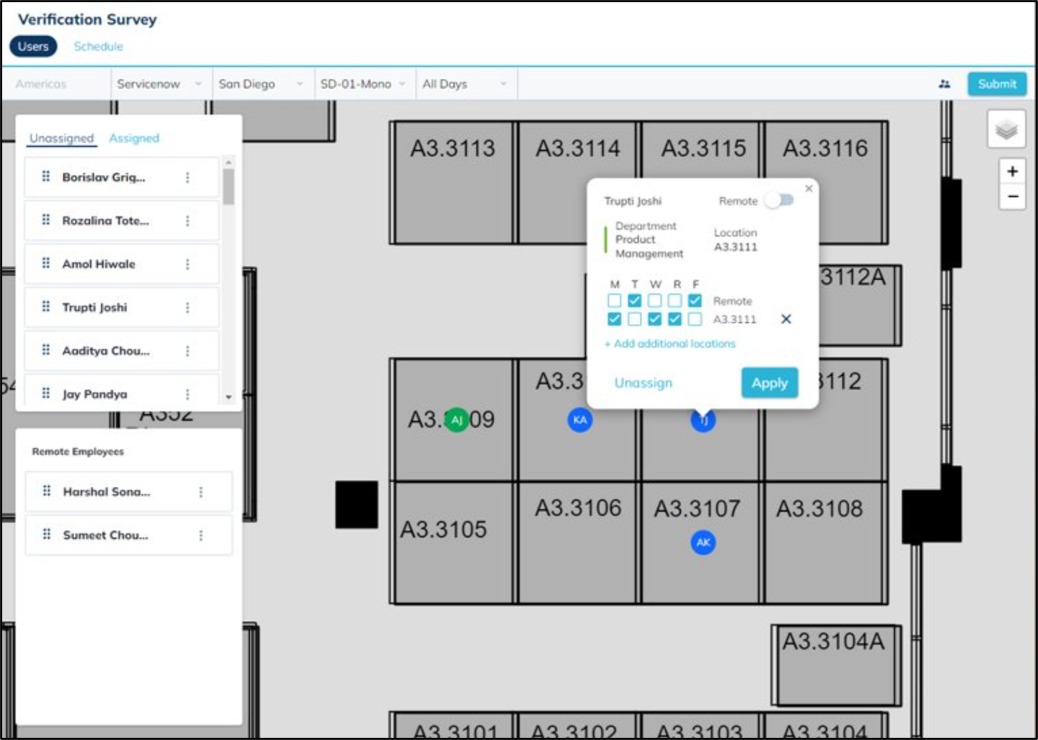Switch to the Schedule tab

(x=98, y=46)
